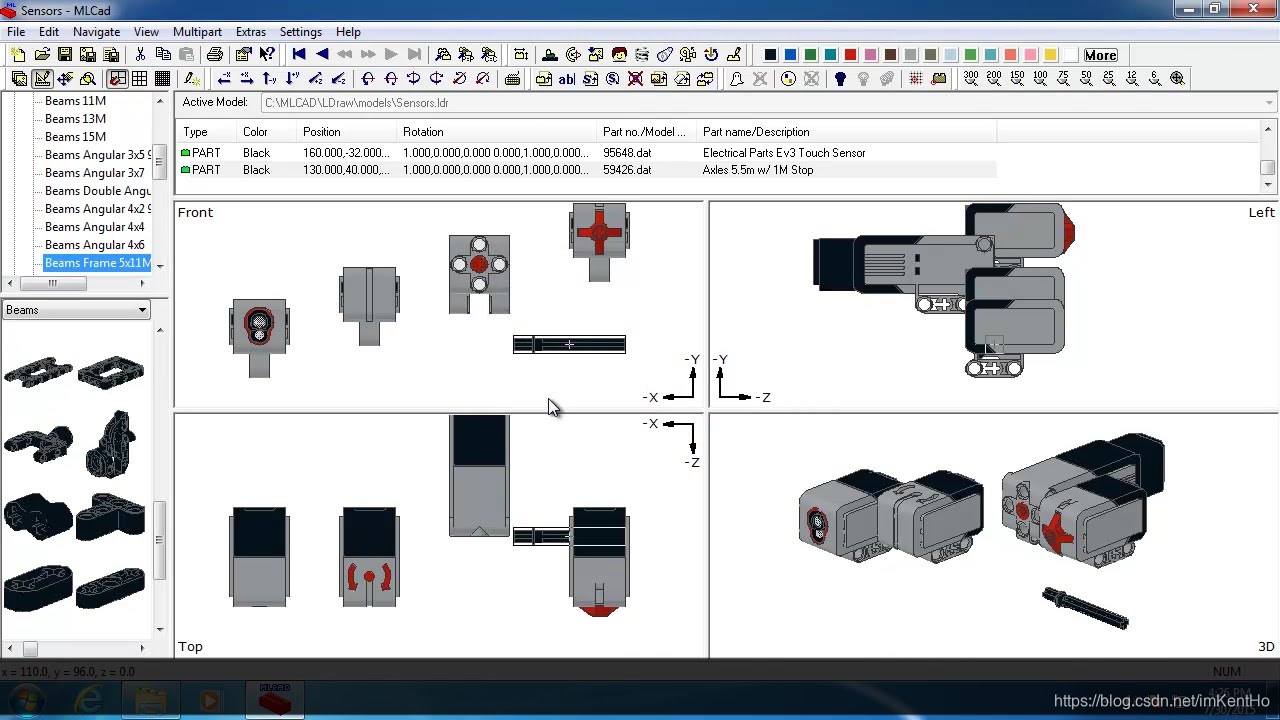Enable the coarse grid snap
Image resolution: width=1280 pixels, height=720 pixels.
pyautogui.click(x=117, y=79)
